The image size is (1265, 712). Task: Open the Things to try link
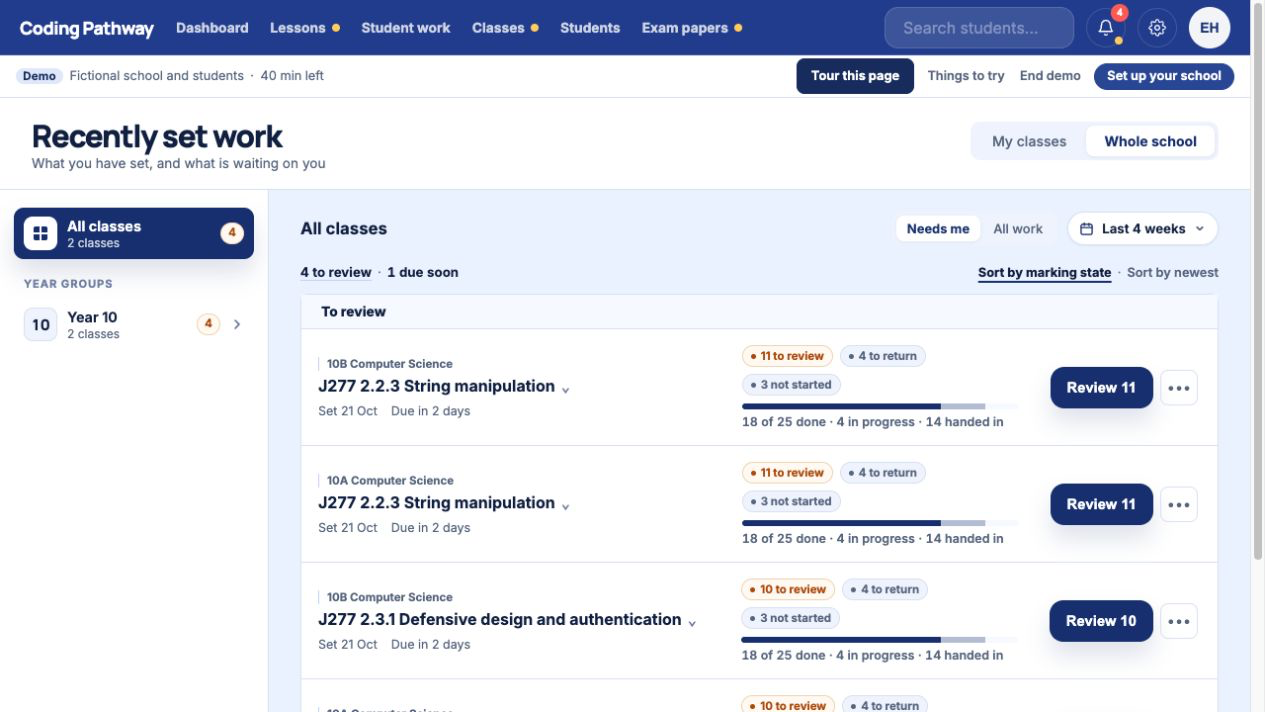tap(966, 76)
